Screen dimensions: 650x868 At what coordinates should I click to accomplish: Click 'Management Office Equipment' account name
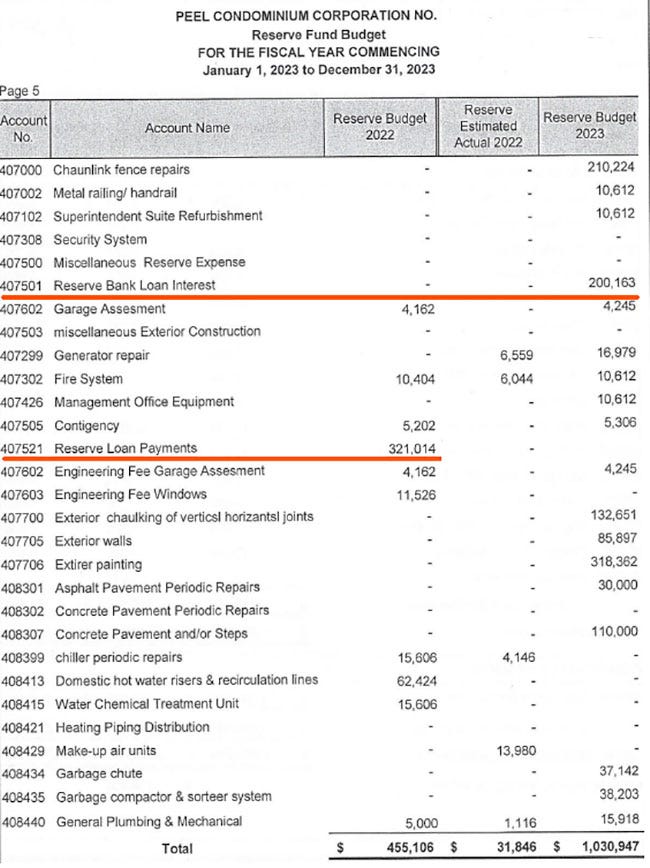(x=144, y=402)
